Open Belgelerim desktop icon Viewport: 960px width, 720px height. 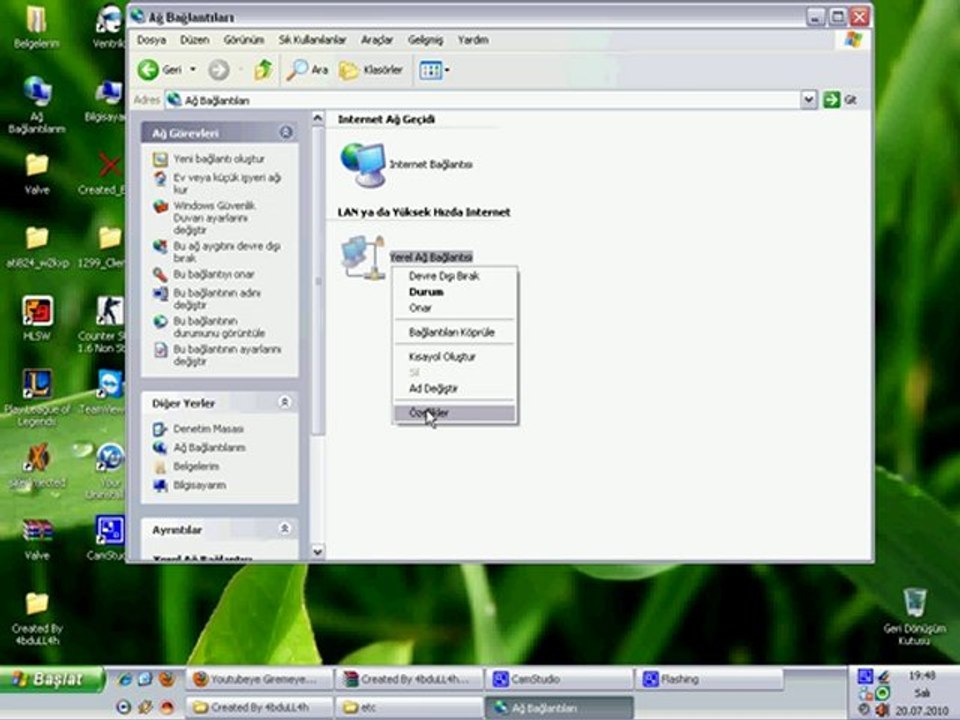click(x=36, y=26)
